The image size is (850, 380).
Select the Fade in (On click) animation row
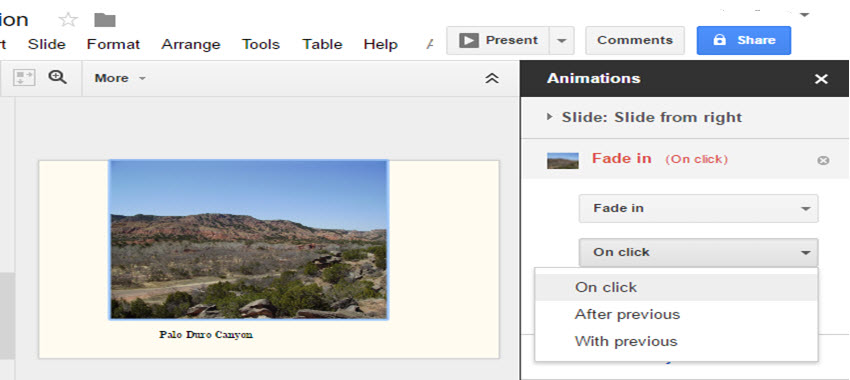pos(685,159)
